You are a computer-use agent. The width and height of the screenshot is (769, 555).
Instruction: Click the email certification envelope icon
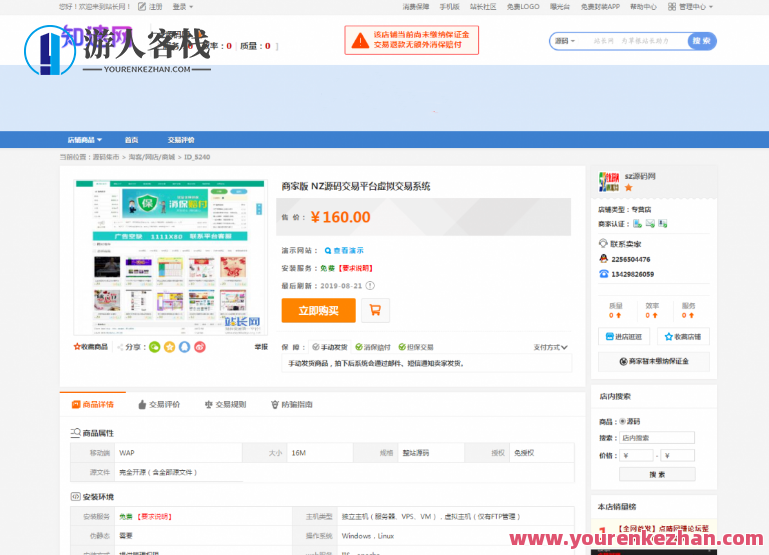pyautogui.click(x=650, y=224)
